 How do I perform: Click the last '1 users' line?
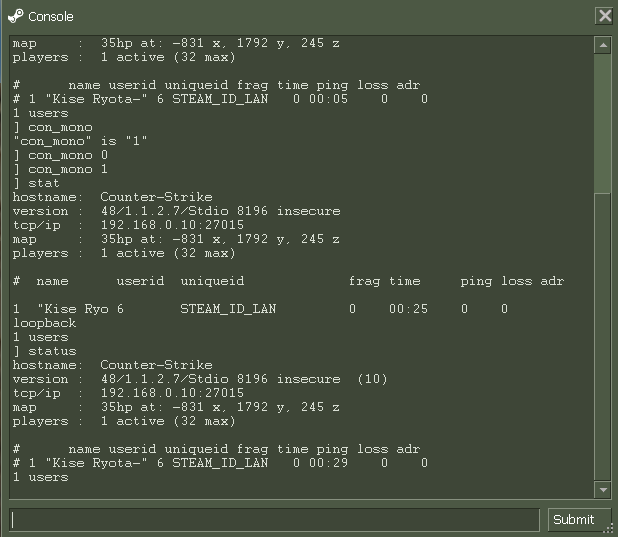(x=41, y=477)
